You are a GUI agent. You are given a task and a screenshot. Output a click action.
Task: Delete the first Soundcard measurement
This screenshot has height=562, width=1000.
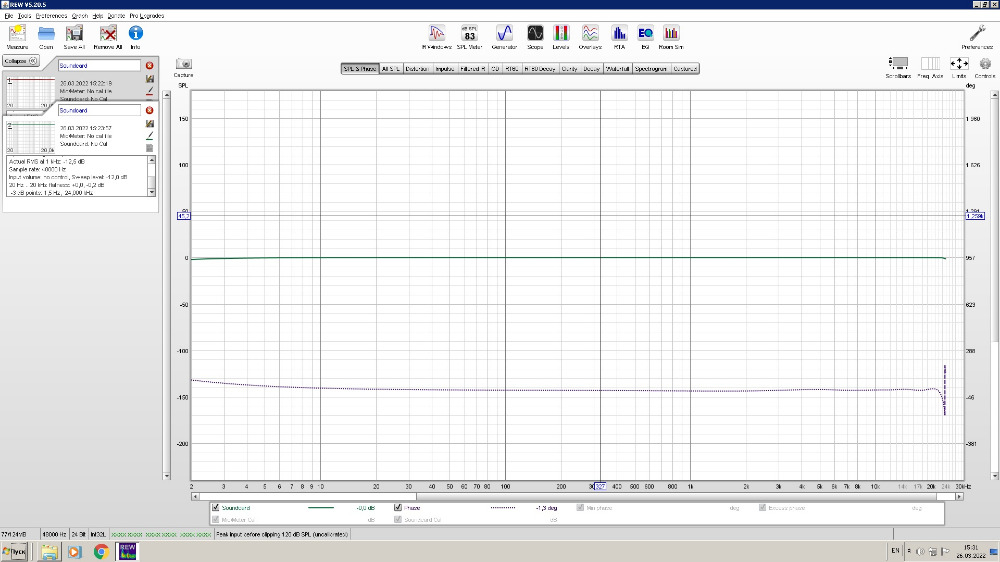click(x=149, y=66)
